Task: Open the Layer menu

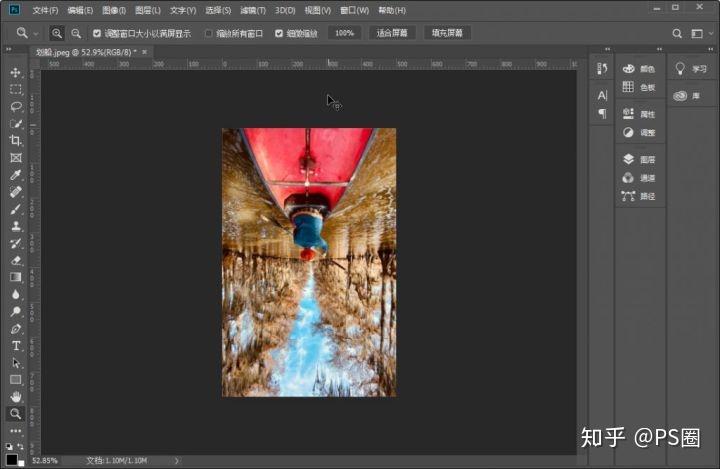Action: click(x=148, y=10)
